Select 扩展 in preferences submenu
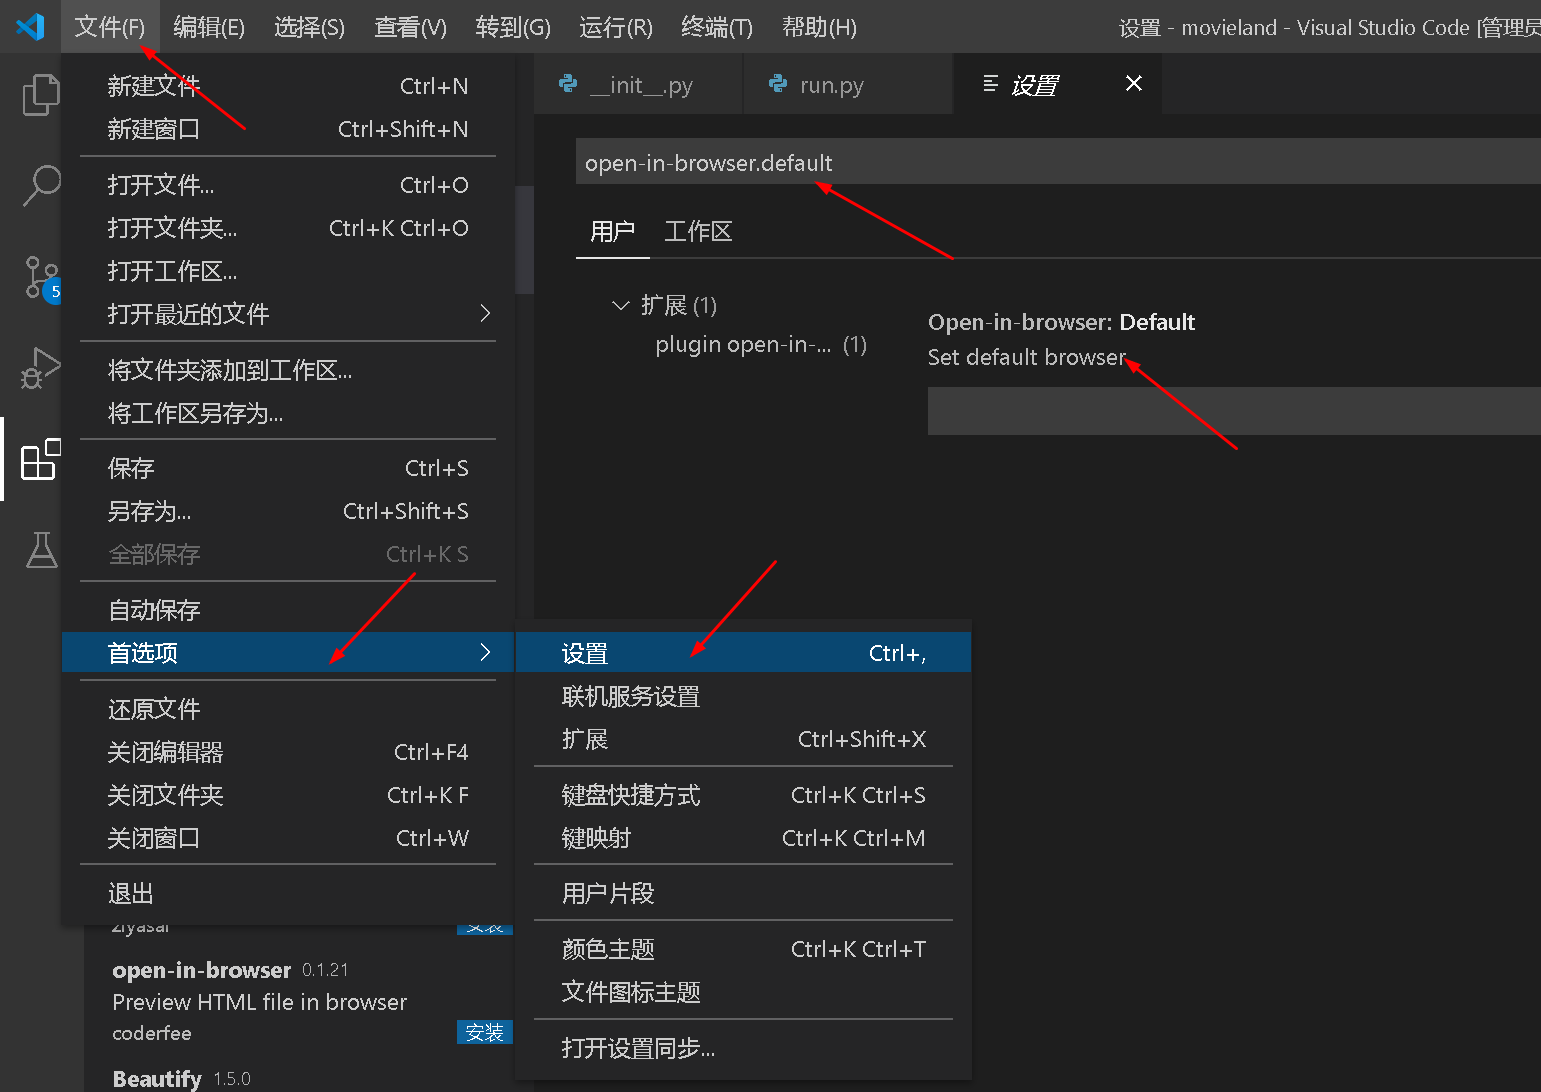The image size is (1541, 1092). click(x=743, y=739)
